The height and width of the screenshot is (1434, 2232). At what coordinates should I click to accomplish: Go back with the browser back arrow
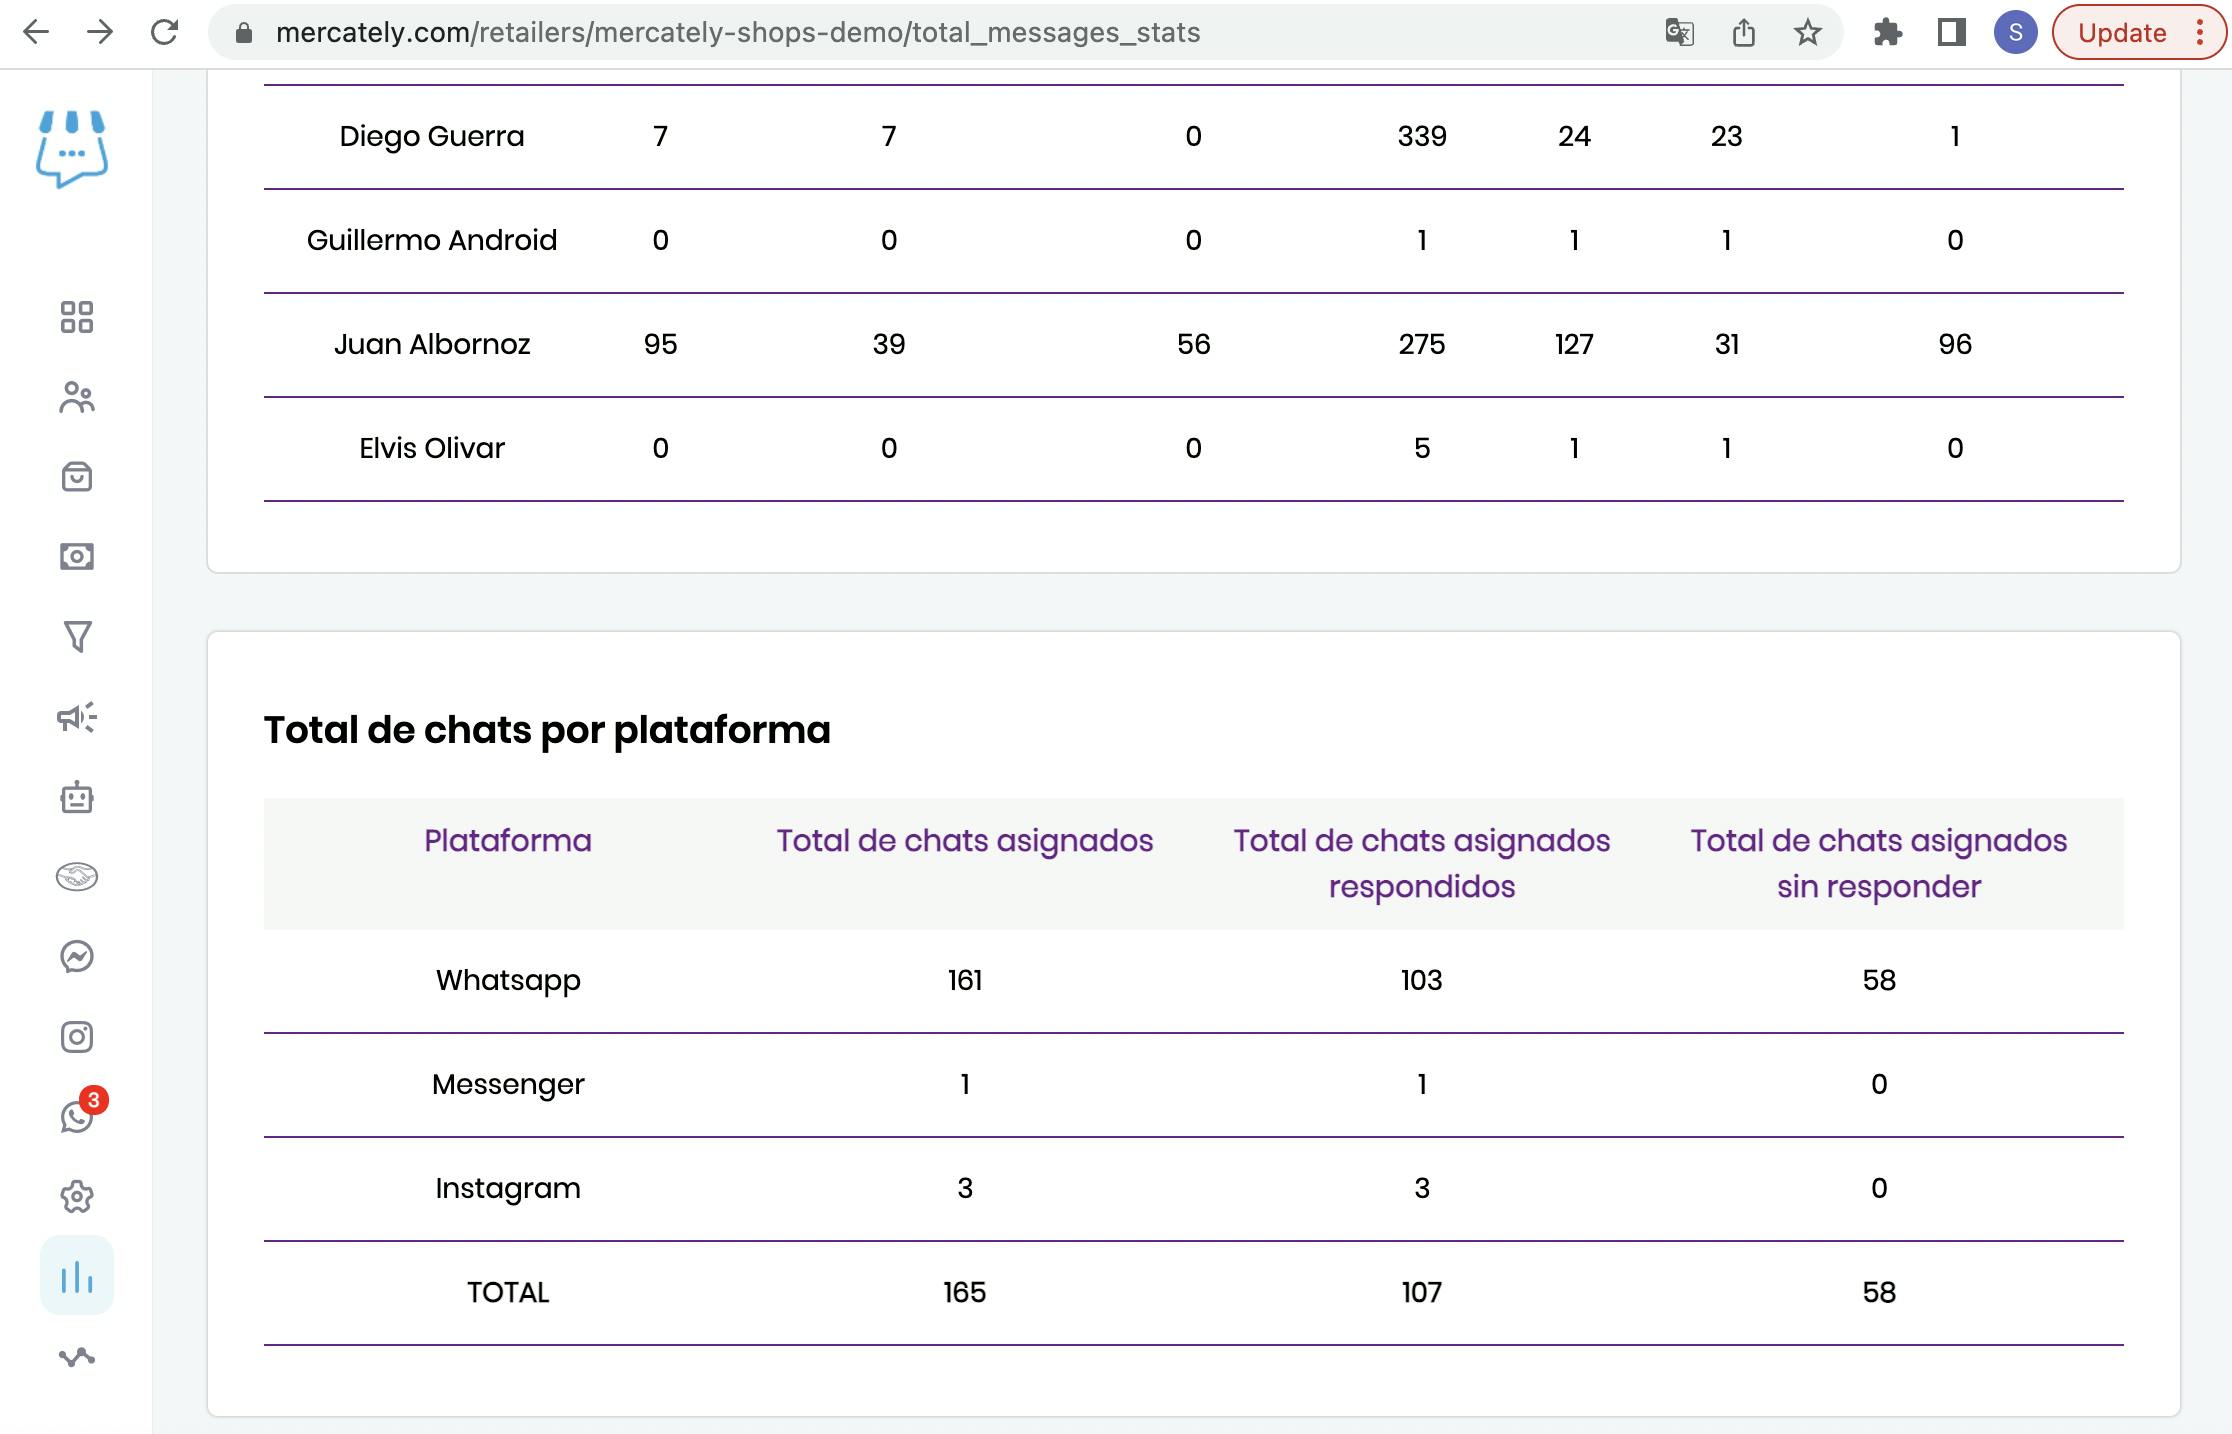(x=36, y=32)
